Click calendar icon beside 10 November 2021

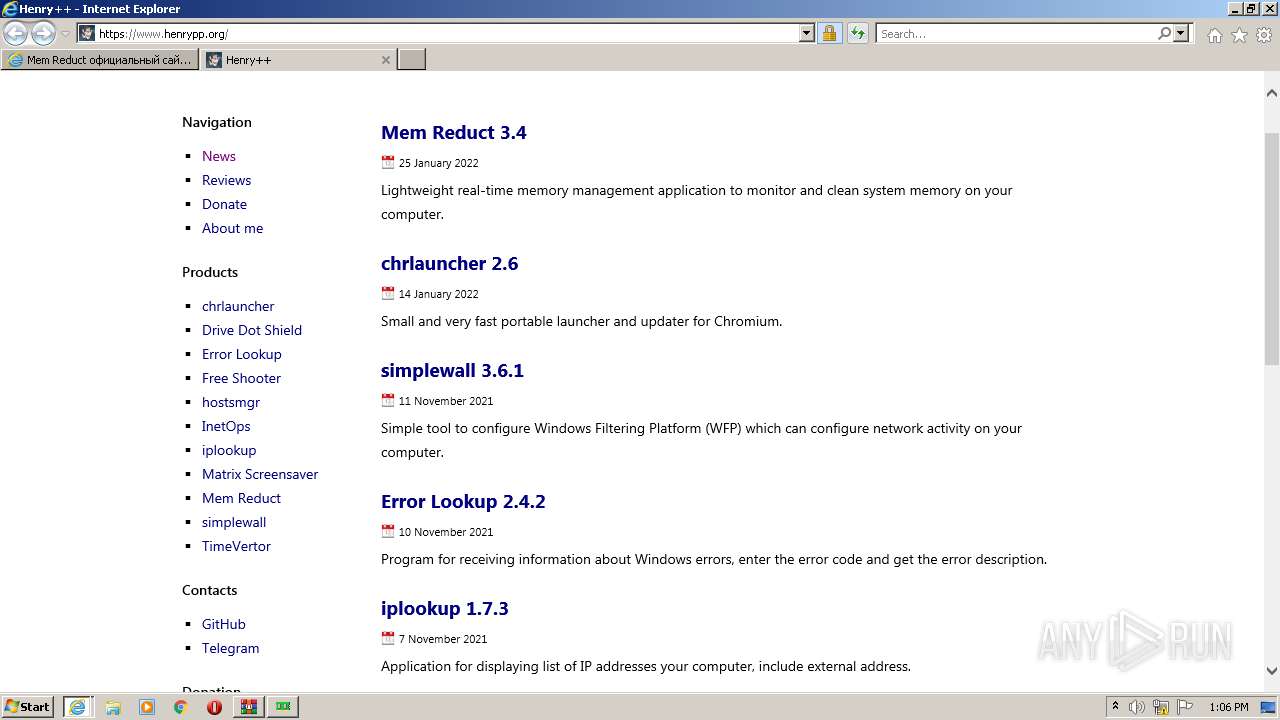tap(388, 531)
